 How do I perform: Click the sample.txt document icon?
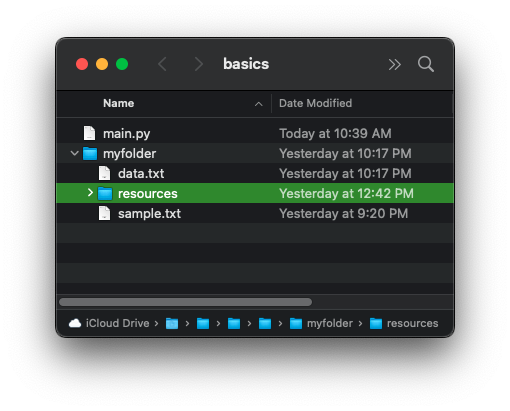pyautogui.click(x=104, y=213)
